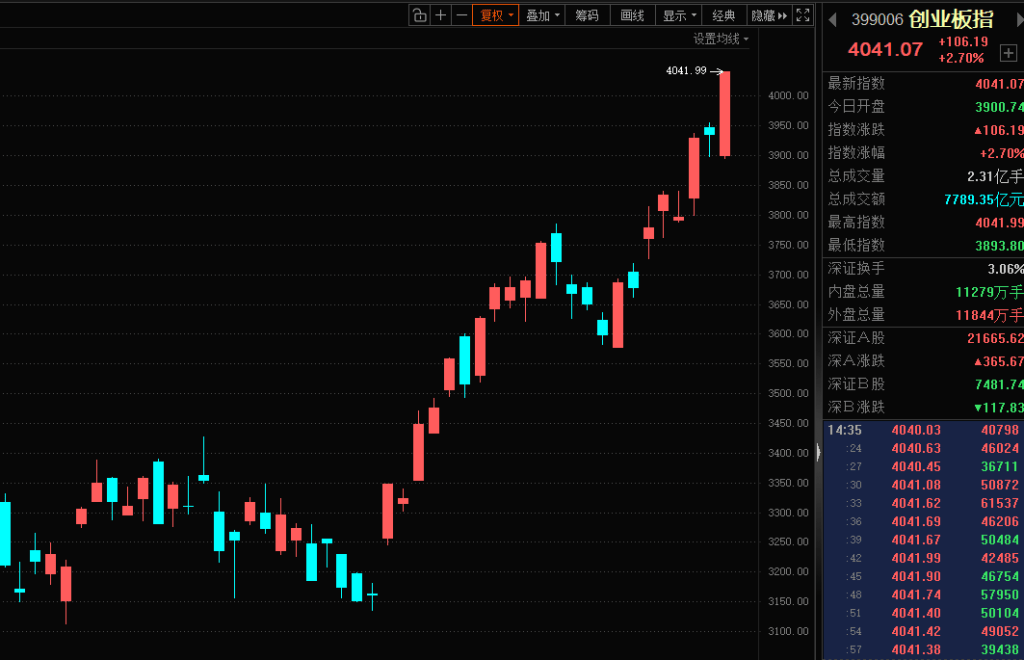Select the 画线 drawing tool
The image size is (1024, 660).
coord(632,15)
